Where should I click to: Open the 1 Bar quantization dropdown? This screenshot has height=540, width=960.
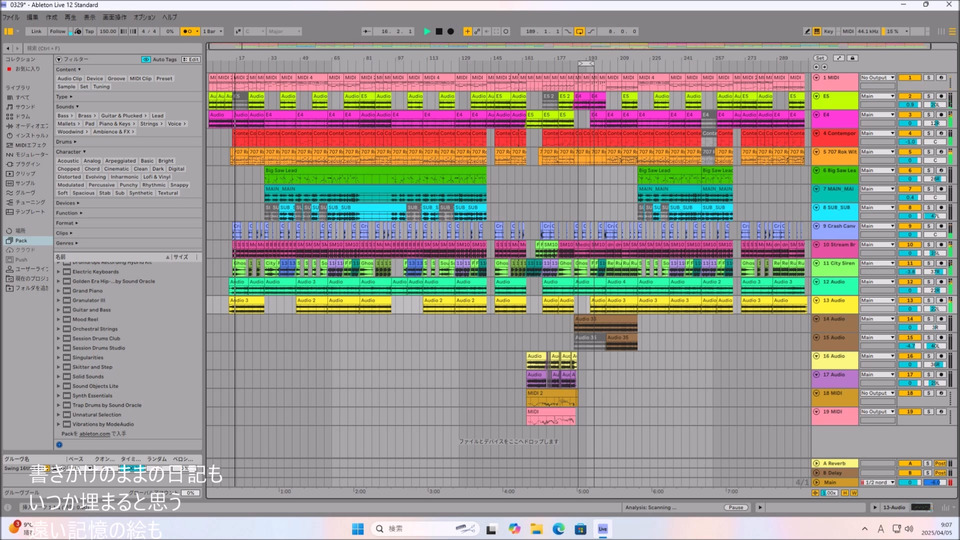pyautogui.click(x=212, y=31)
